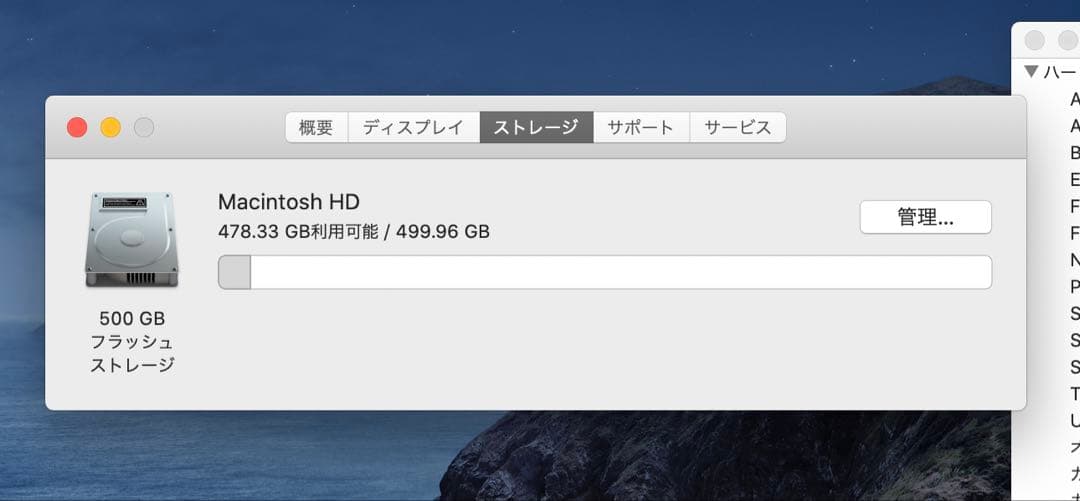Minimize the storage window with yellow button
The height and width of the screenshot is (501, 1080).
(111, 127)
